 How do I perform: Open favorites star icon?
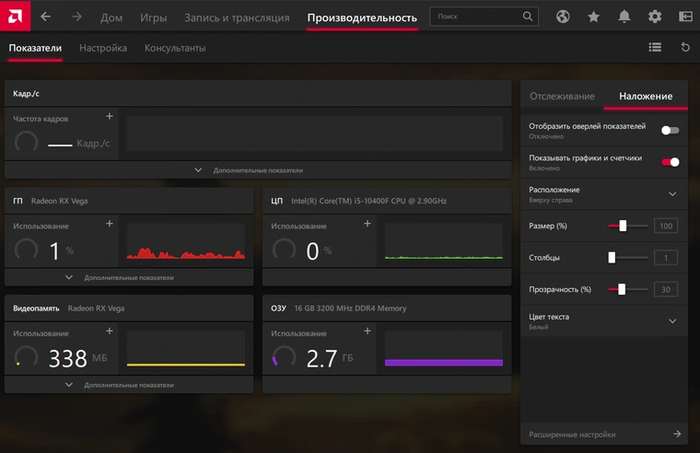coord(594,17)
